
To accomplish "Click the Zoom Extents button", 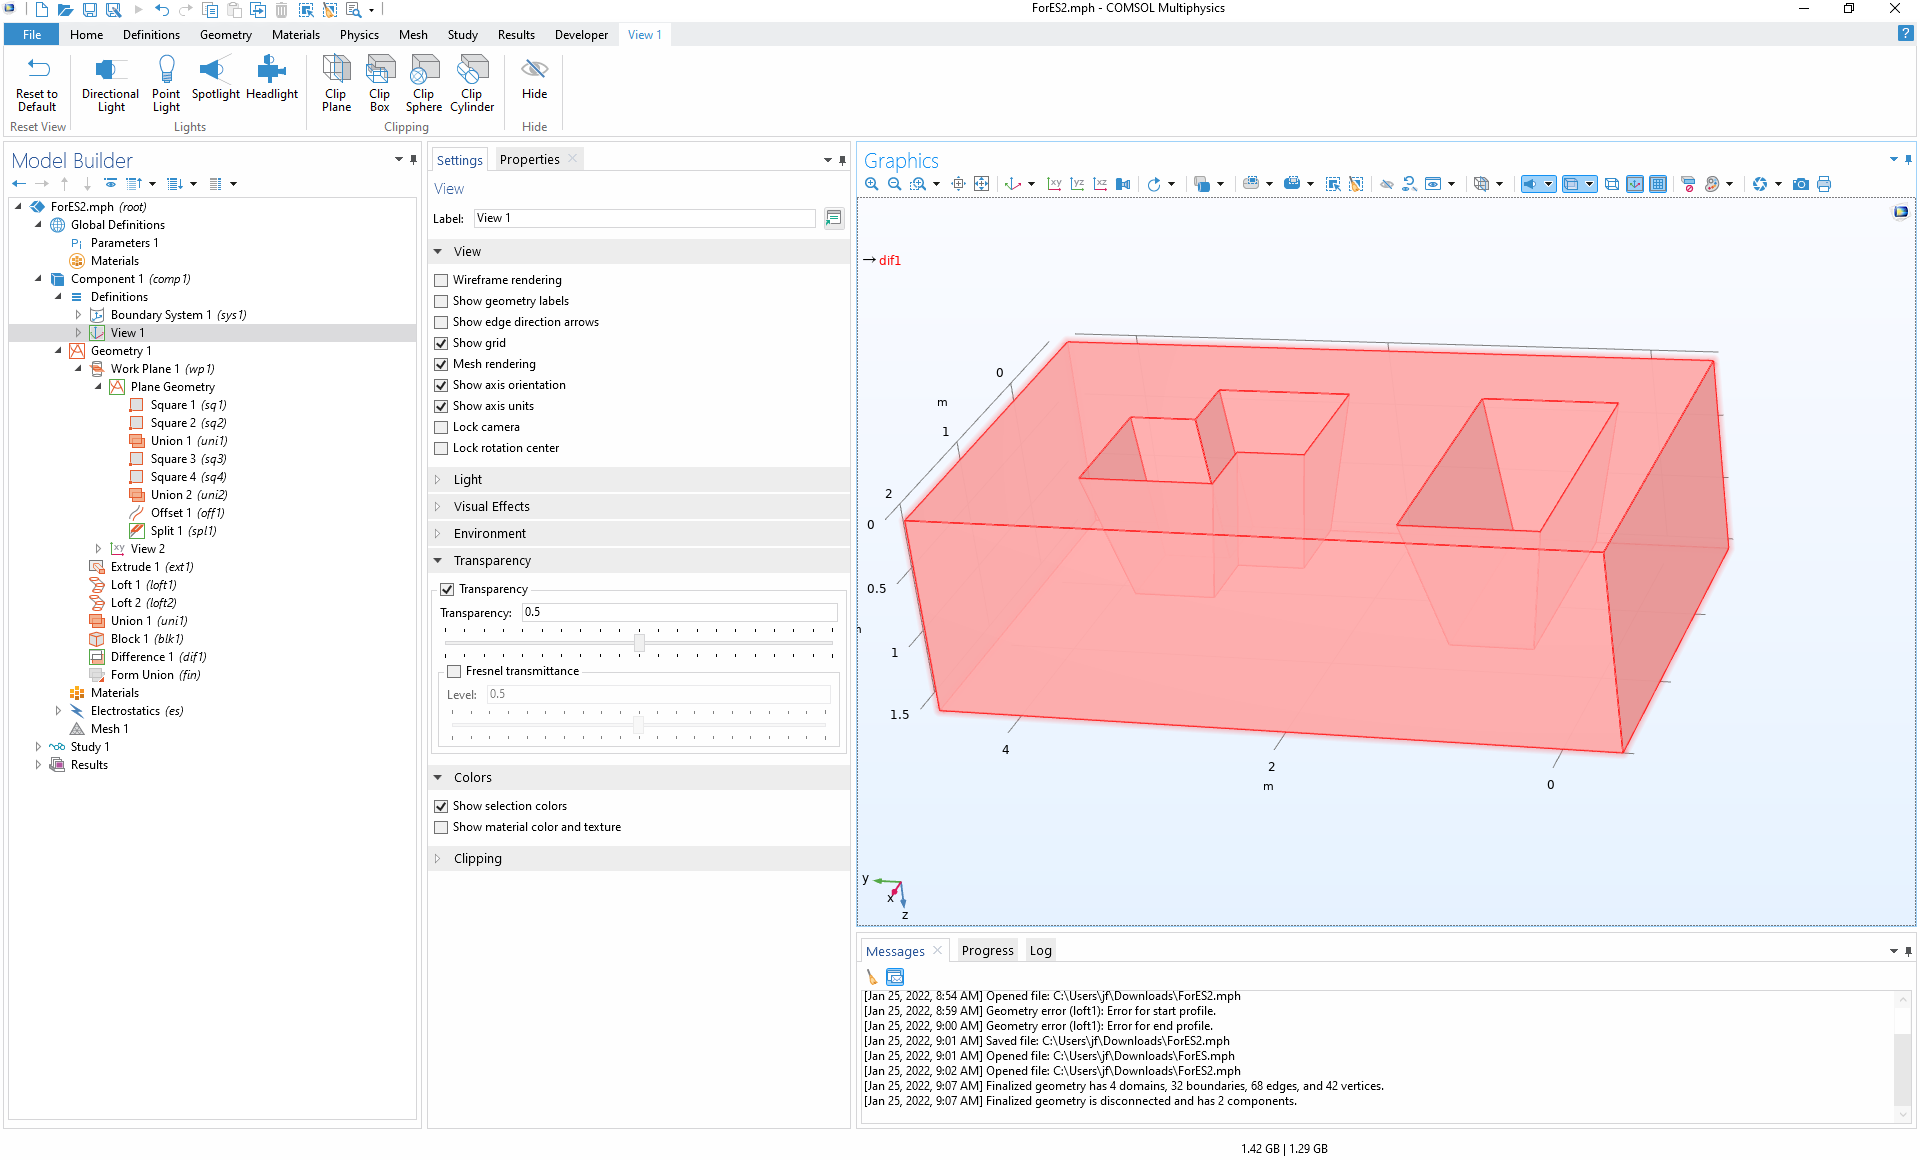I will point(981,184).
